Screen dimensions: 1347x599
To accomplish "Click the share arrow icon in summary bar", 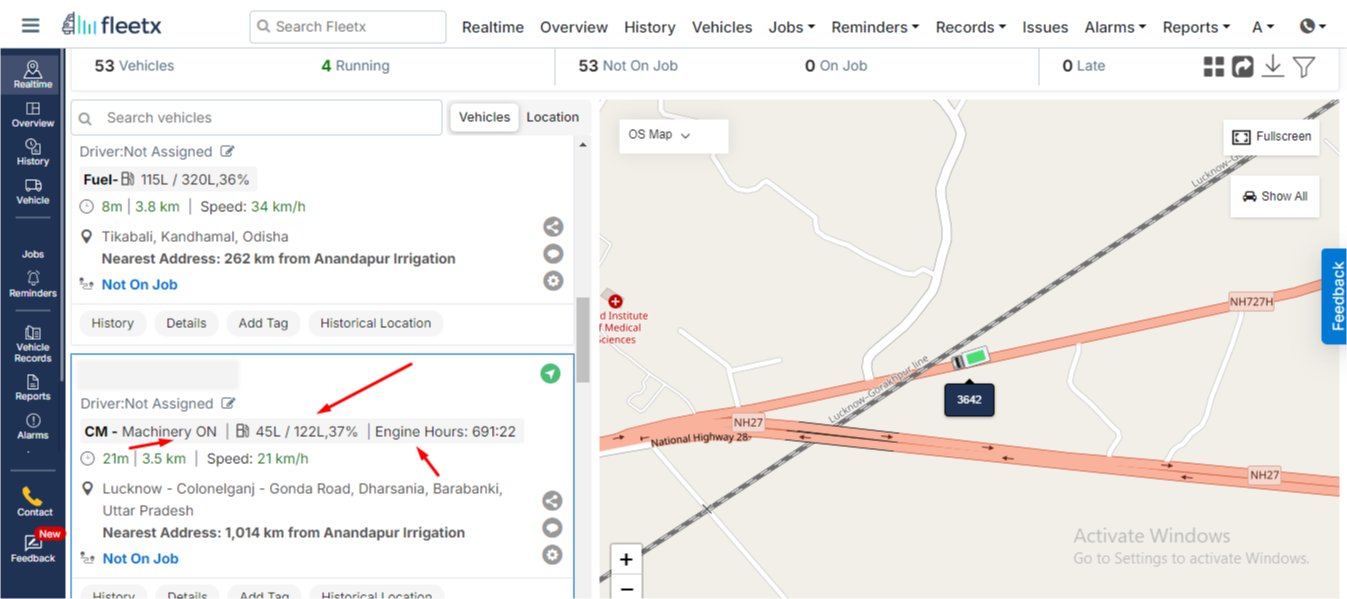I will pos(1243,67).
